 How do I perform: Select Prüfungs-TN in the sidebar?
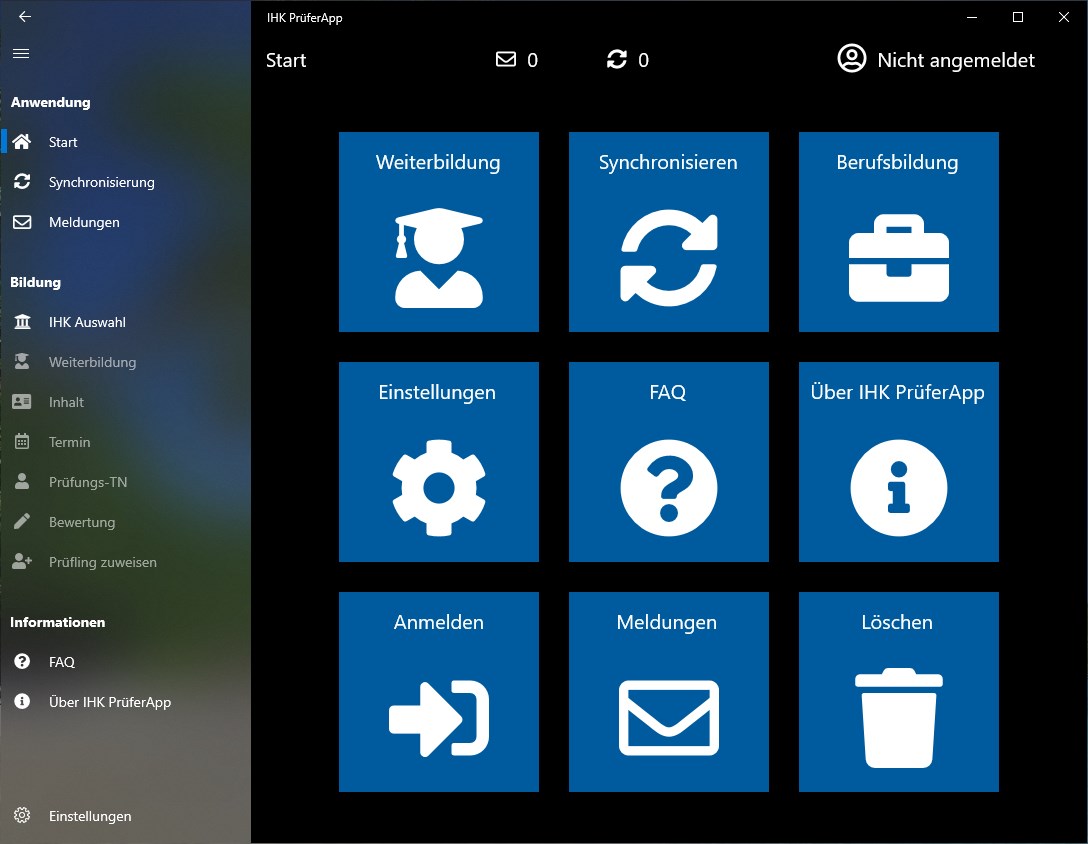pos(88,482)
